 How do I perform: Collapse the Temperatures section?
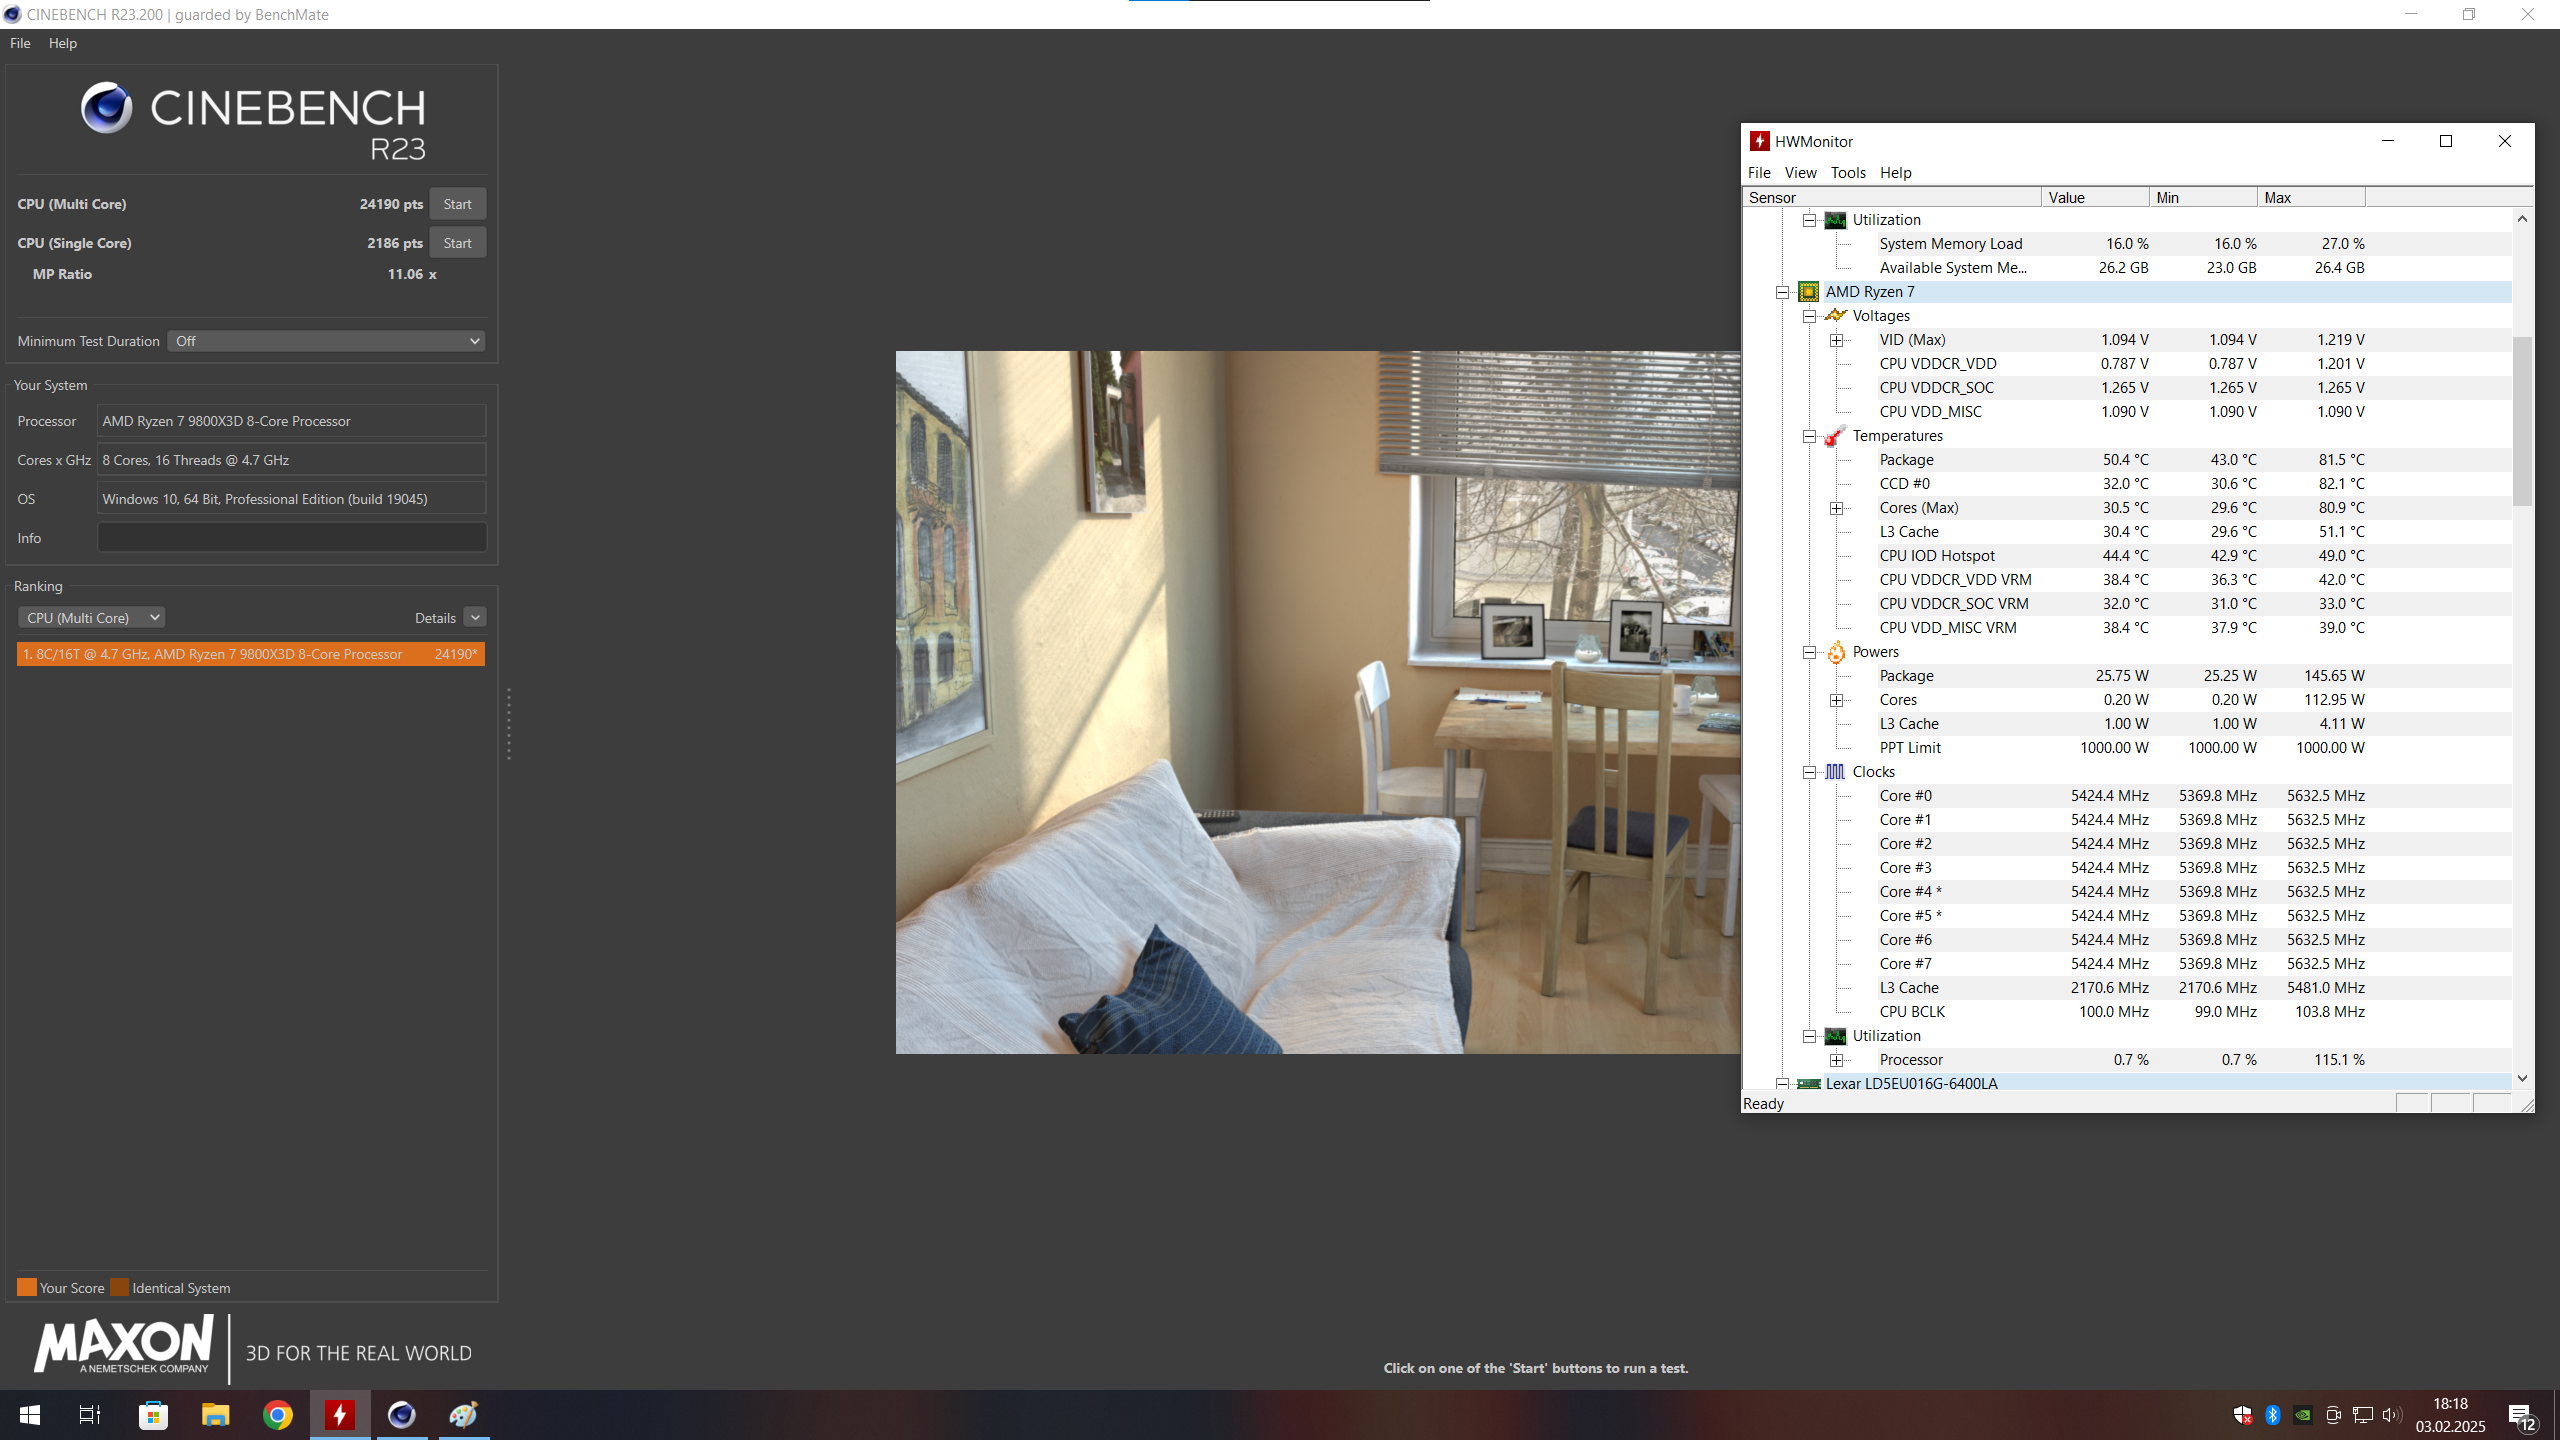[1809, 436]
